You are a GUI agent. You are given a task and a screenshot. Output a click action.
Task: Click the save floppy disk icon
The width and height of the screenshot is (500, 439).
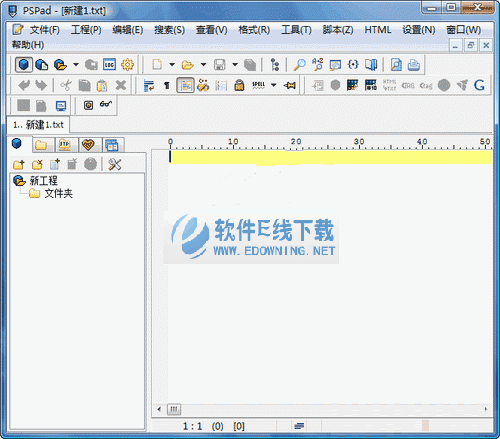tap(219, 65)
